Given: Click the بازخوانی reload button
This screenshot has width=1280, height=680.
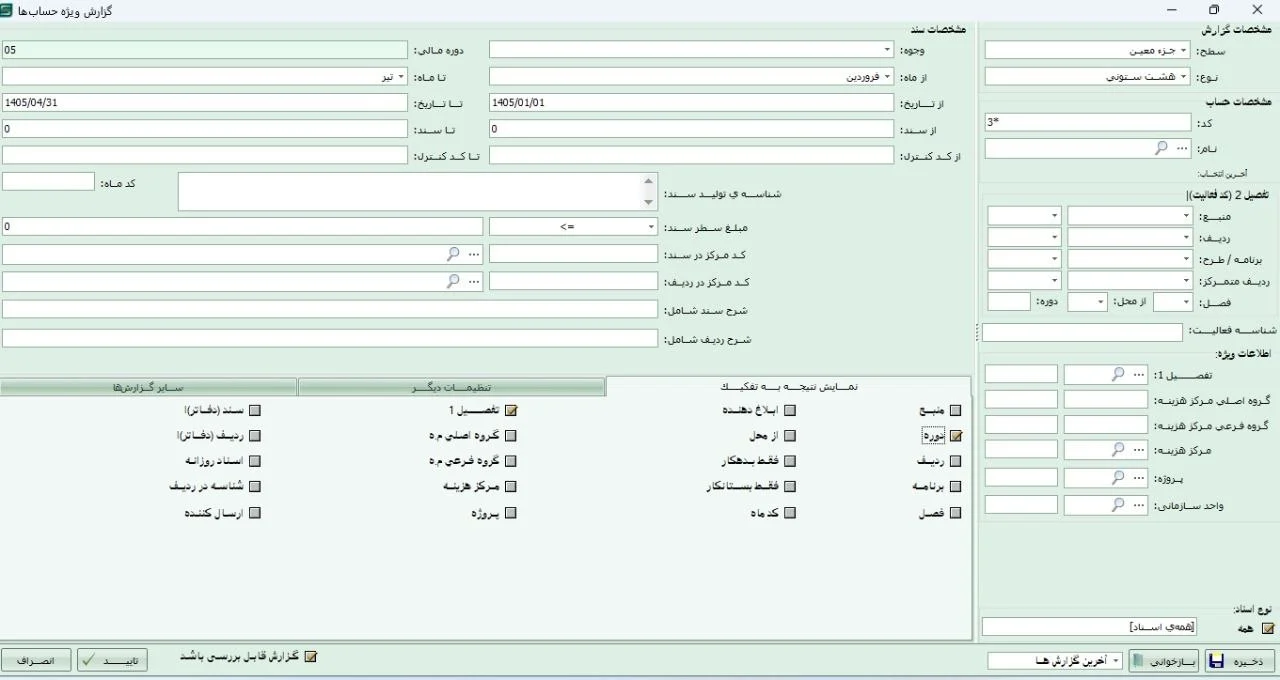Looking at the screenshot, I should coord(1164,660).
